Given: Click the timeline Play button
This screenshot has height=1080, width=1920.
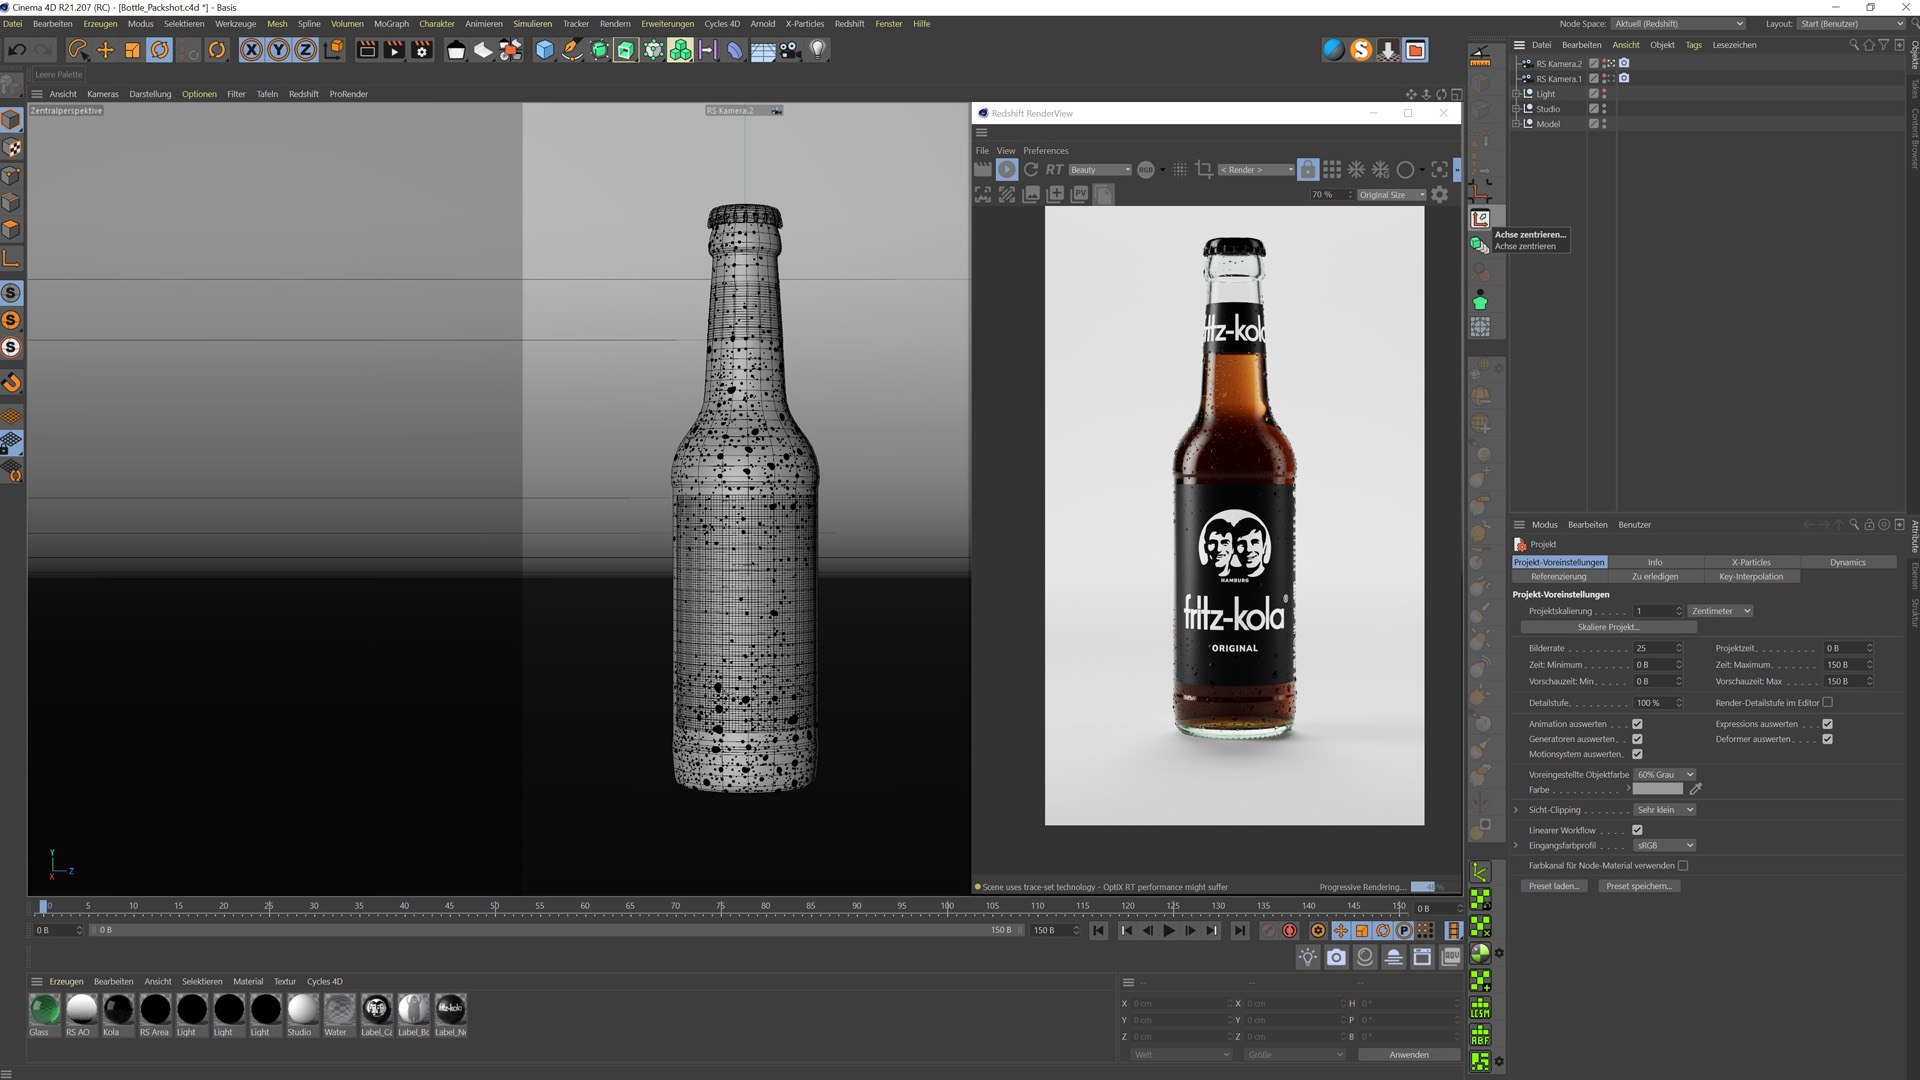Looking at the screenshot, I should 1168,931.
